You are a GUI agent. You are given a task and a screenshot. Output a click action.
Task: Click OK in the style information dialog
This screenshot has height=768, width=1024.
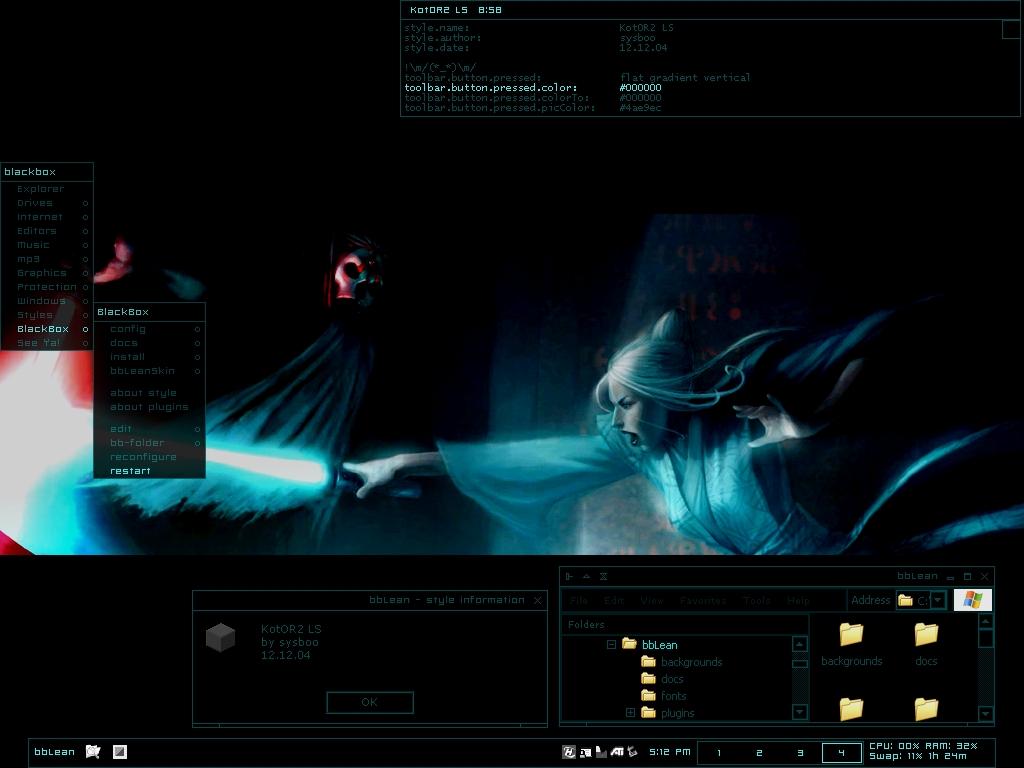tap(370, 702)
